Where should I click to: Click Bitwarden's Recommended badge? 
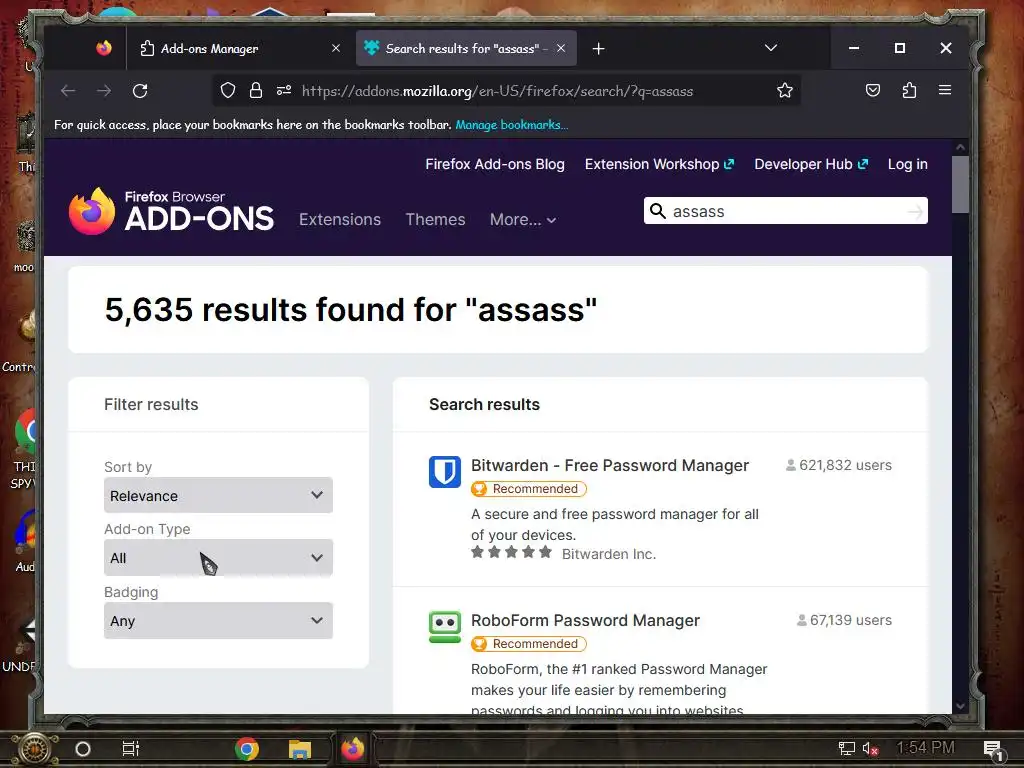click(x=528, y=488)
